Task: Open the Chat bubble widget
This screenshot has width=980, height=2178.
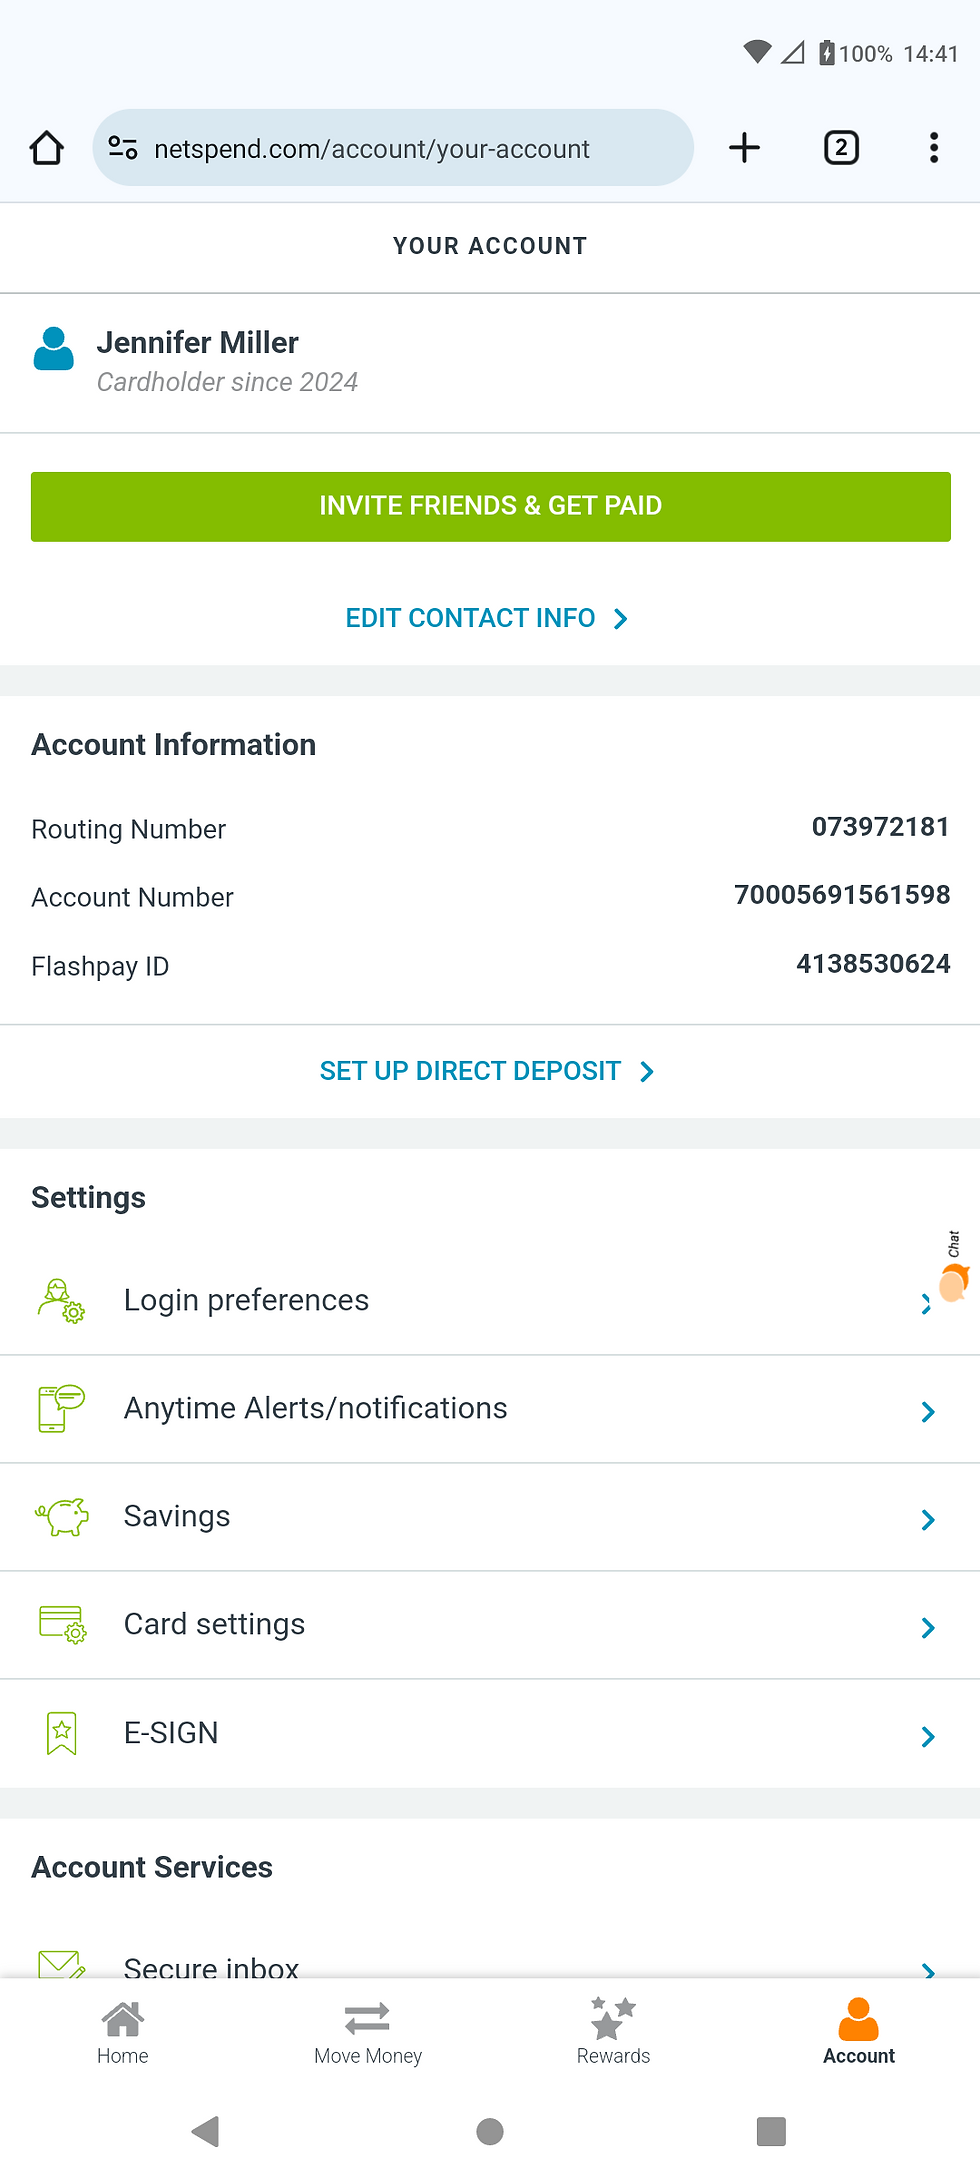Action: click(x=954, y=1268)
